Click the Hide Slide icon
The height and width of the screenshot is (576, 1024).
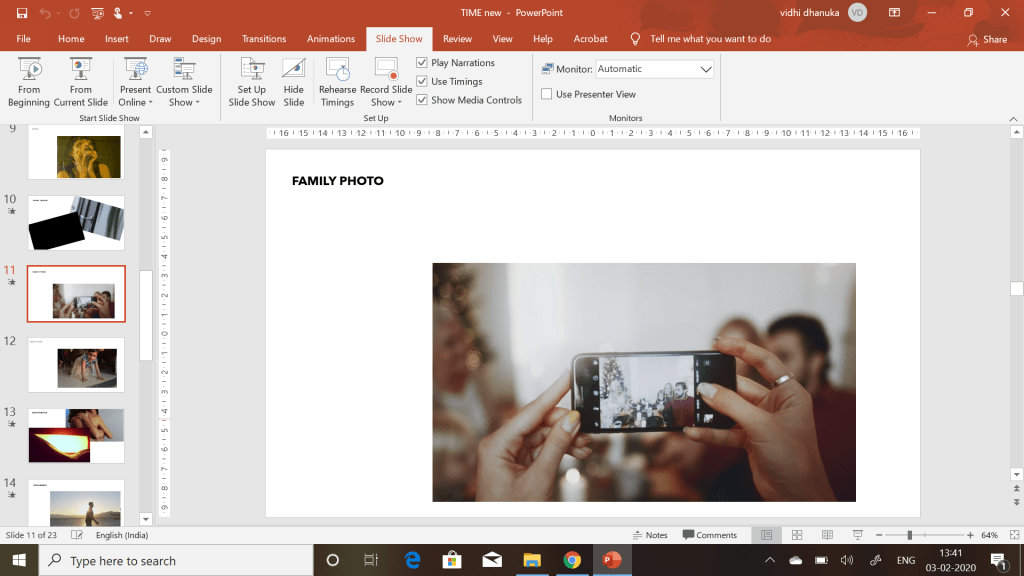[293, 70]
